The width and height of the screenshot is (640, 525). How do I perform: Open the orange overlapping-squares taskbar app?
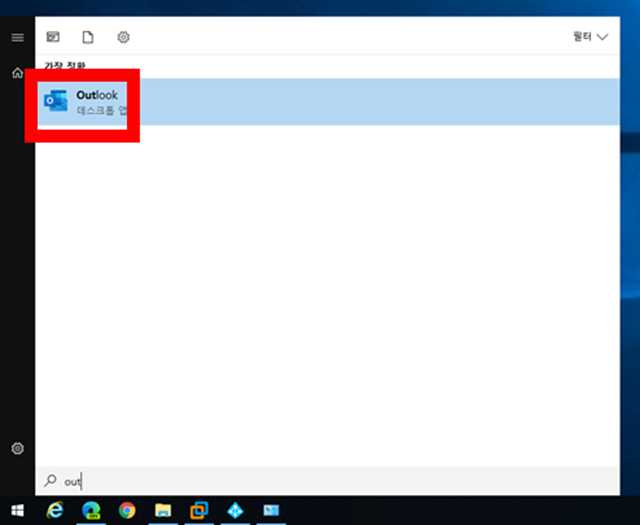(x=199, y=510)
